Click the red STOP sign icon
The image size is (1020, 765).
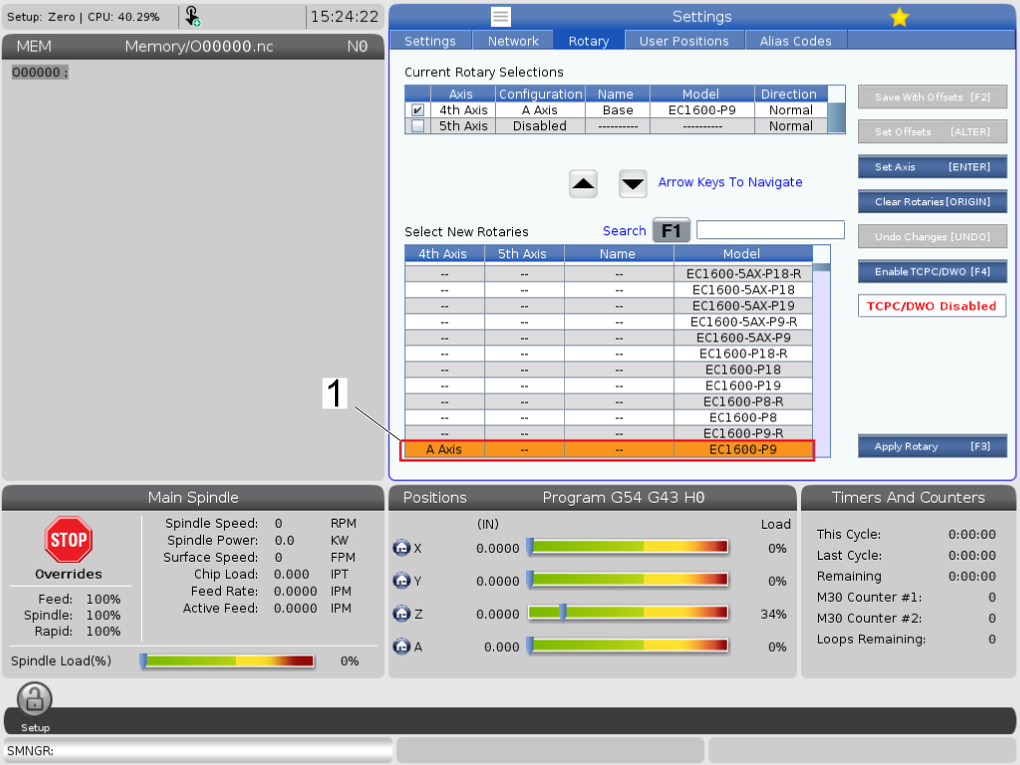click(68, 540)
